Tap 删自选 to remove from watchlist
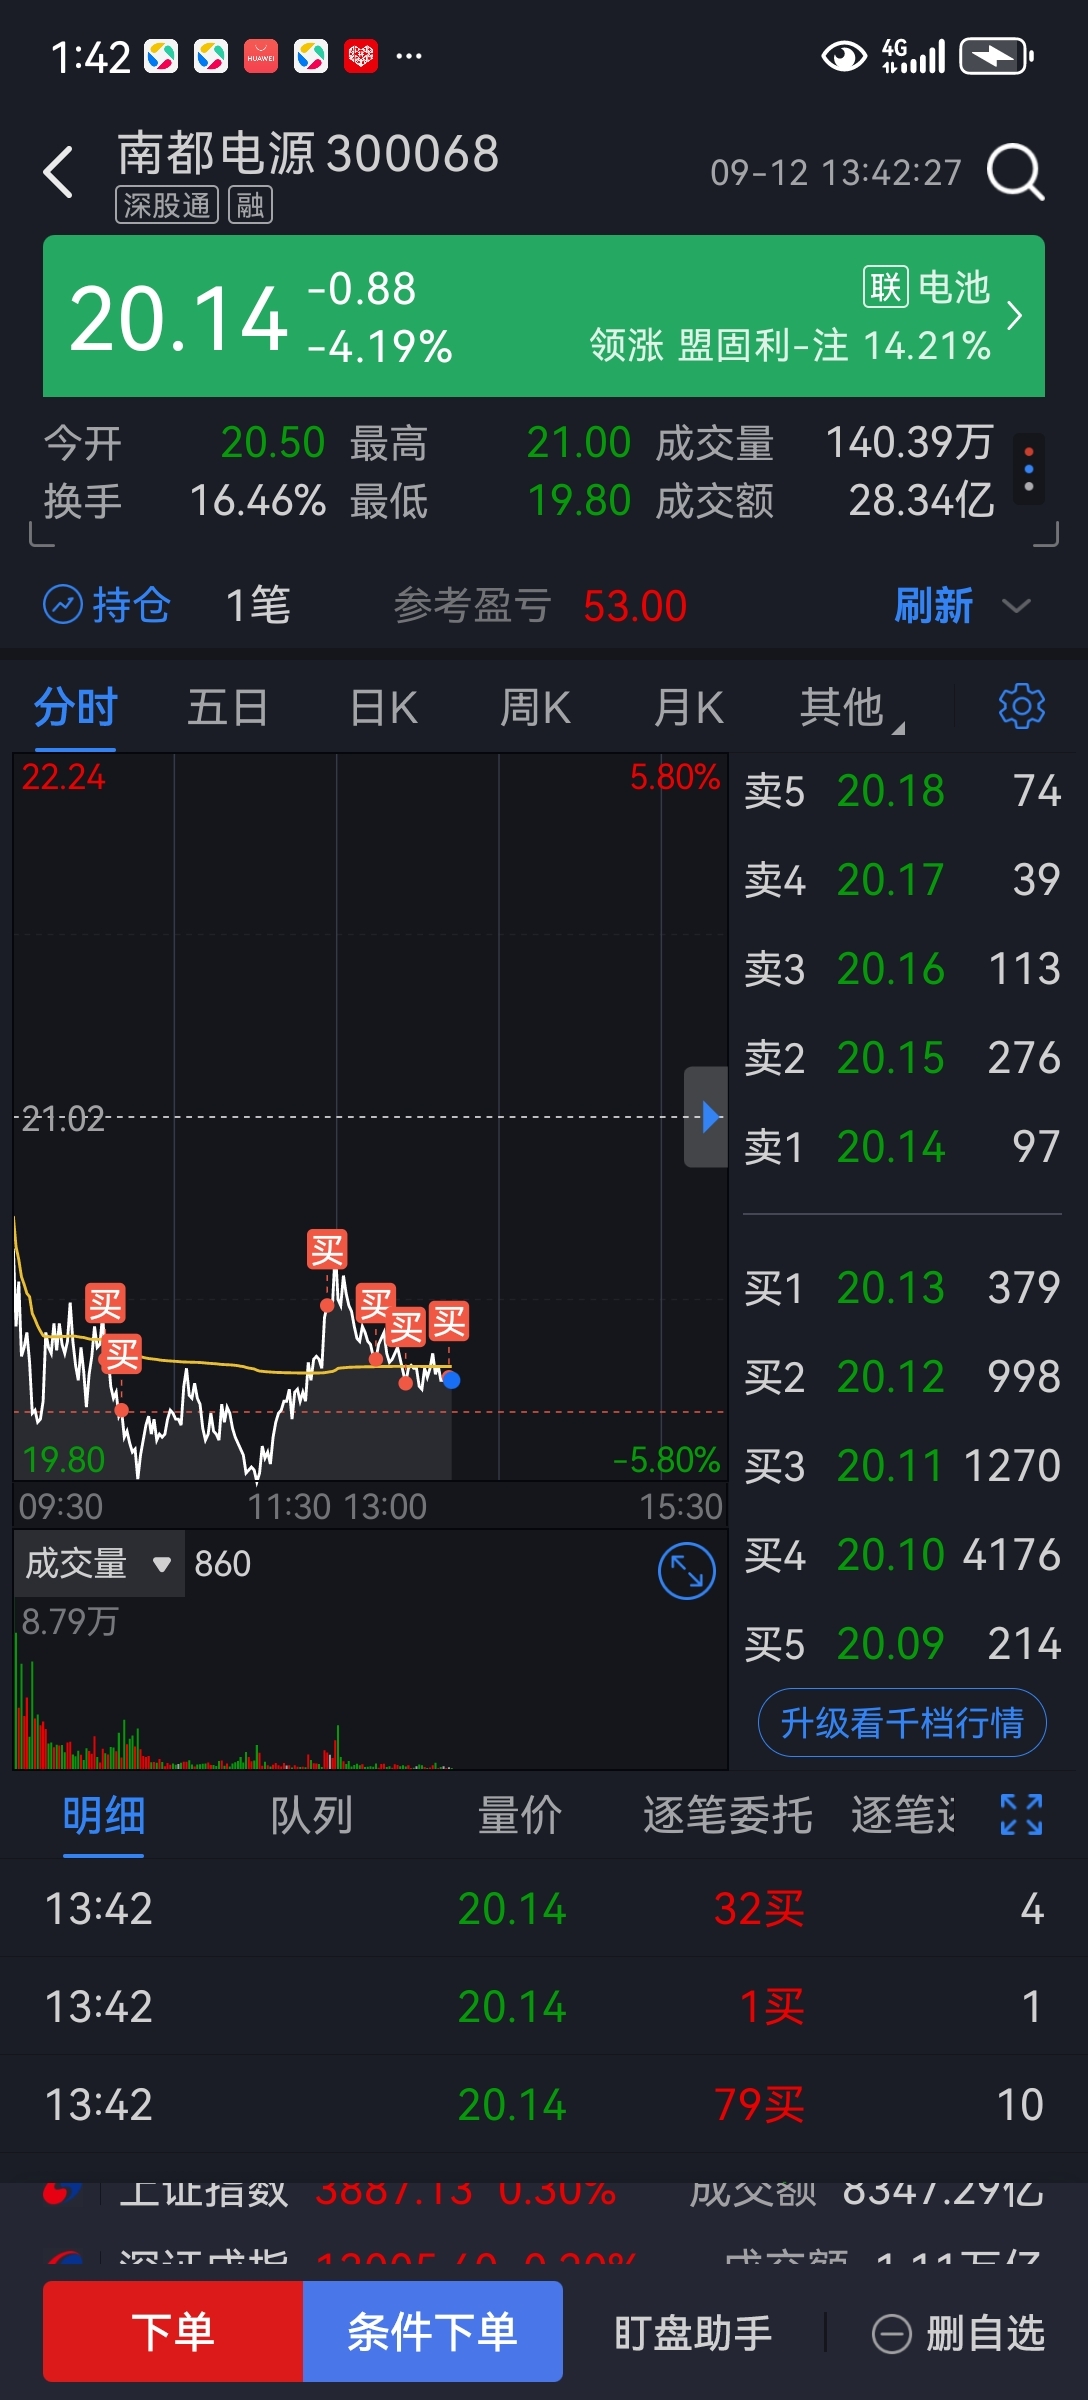This screenshot has height=2400, width=1088. [x=958, y=2334]
